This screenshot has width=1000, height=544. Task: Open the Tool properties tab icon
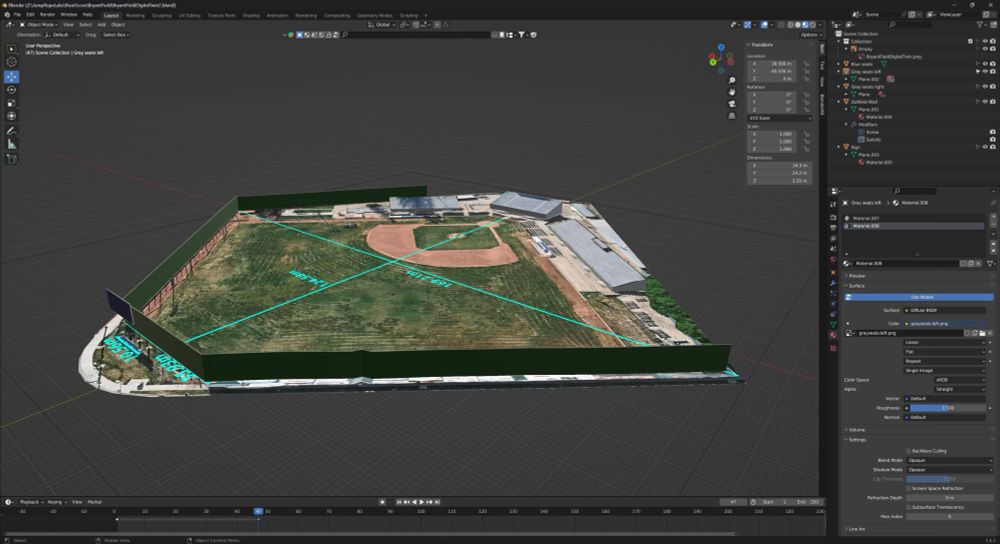click(833, 205)
